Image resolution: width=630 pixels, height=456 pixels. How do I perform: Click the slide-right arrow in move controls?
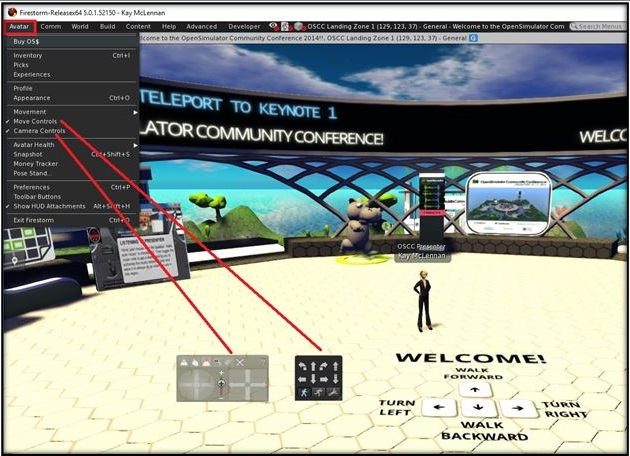tap(324, 379)
